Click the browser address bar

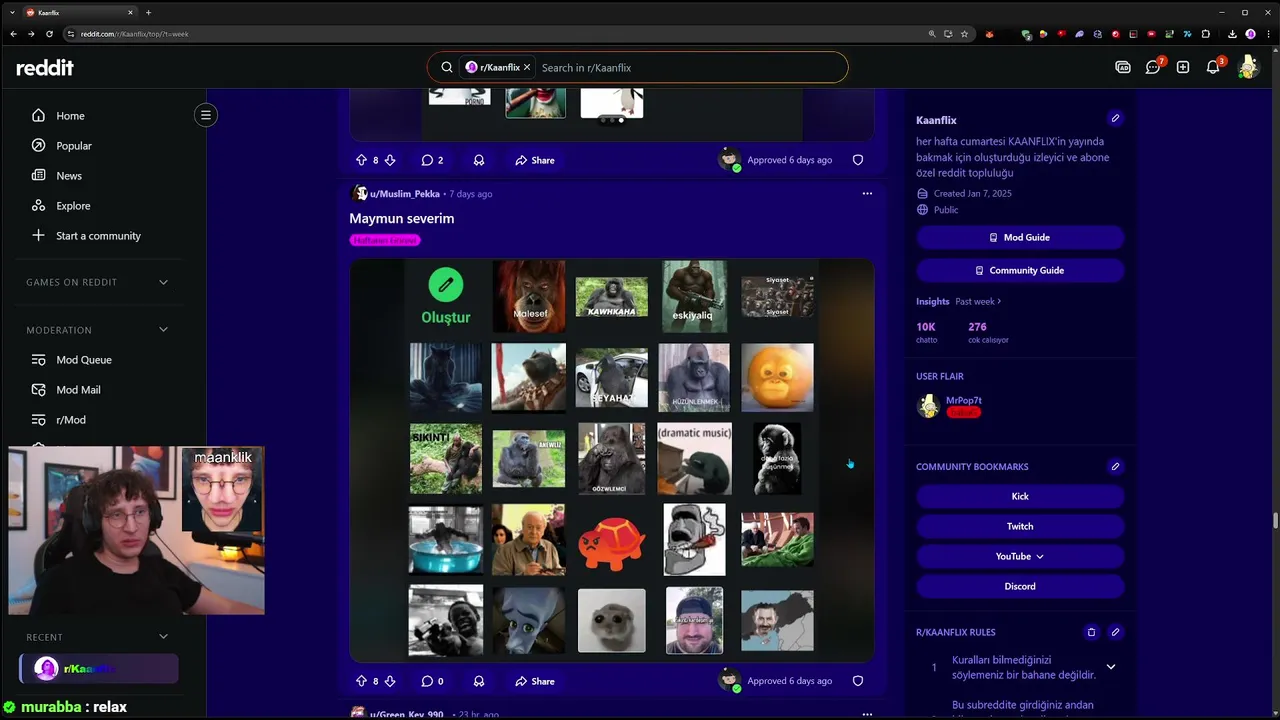(x=500, y=34)
